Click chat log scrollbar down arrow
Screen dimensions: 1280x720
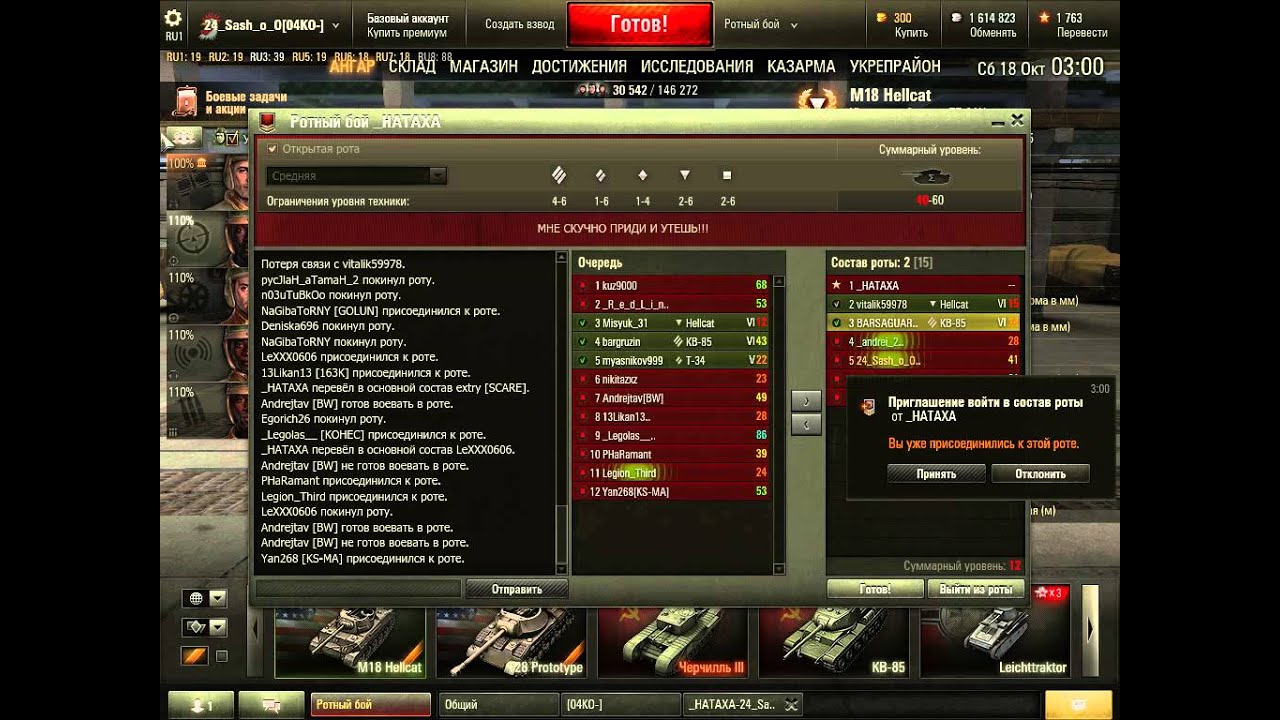pyautogui.click(x=561, y=568)
